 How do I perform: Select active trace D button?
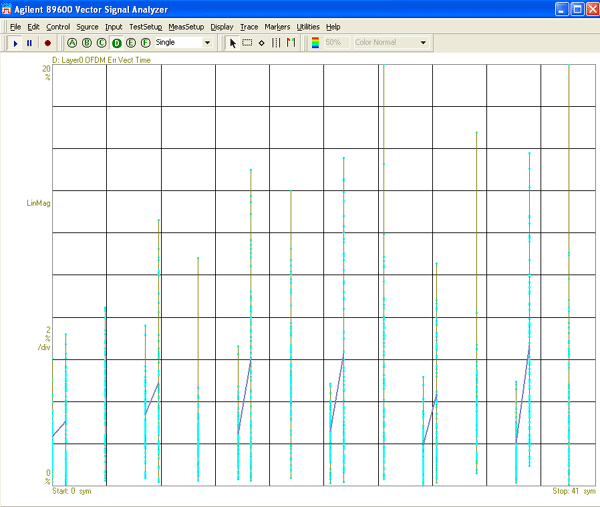(116, 43)
